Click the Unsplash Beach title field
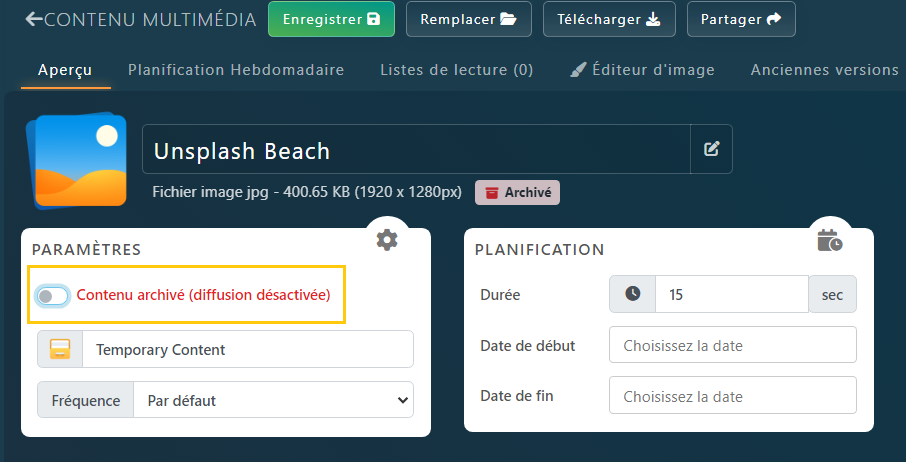This screenshot has height=462, width=906. 416,150
